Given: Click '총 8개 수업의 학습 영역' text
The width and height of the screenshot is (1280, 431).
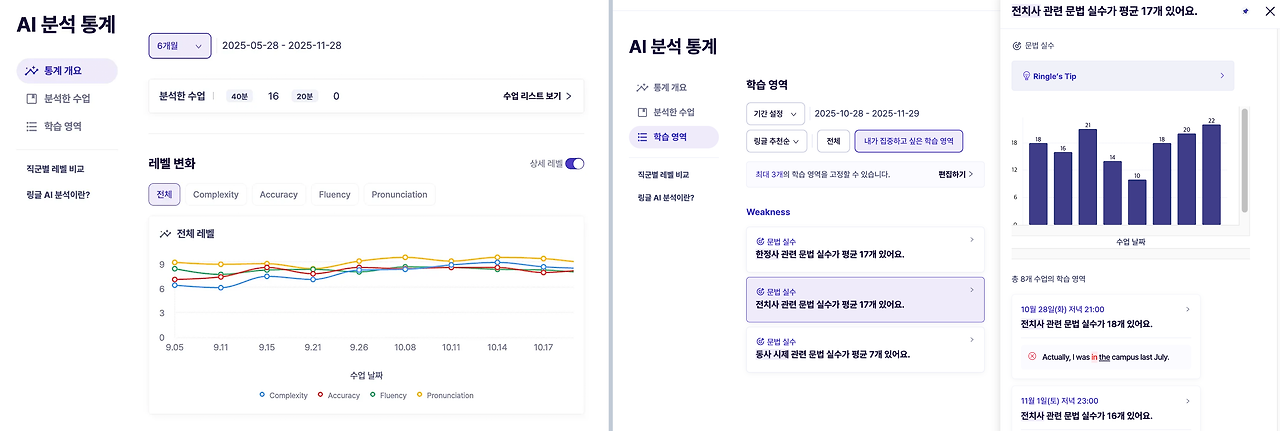Looking at the screenshot, I should (x=1049, y=279).
